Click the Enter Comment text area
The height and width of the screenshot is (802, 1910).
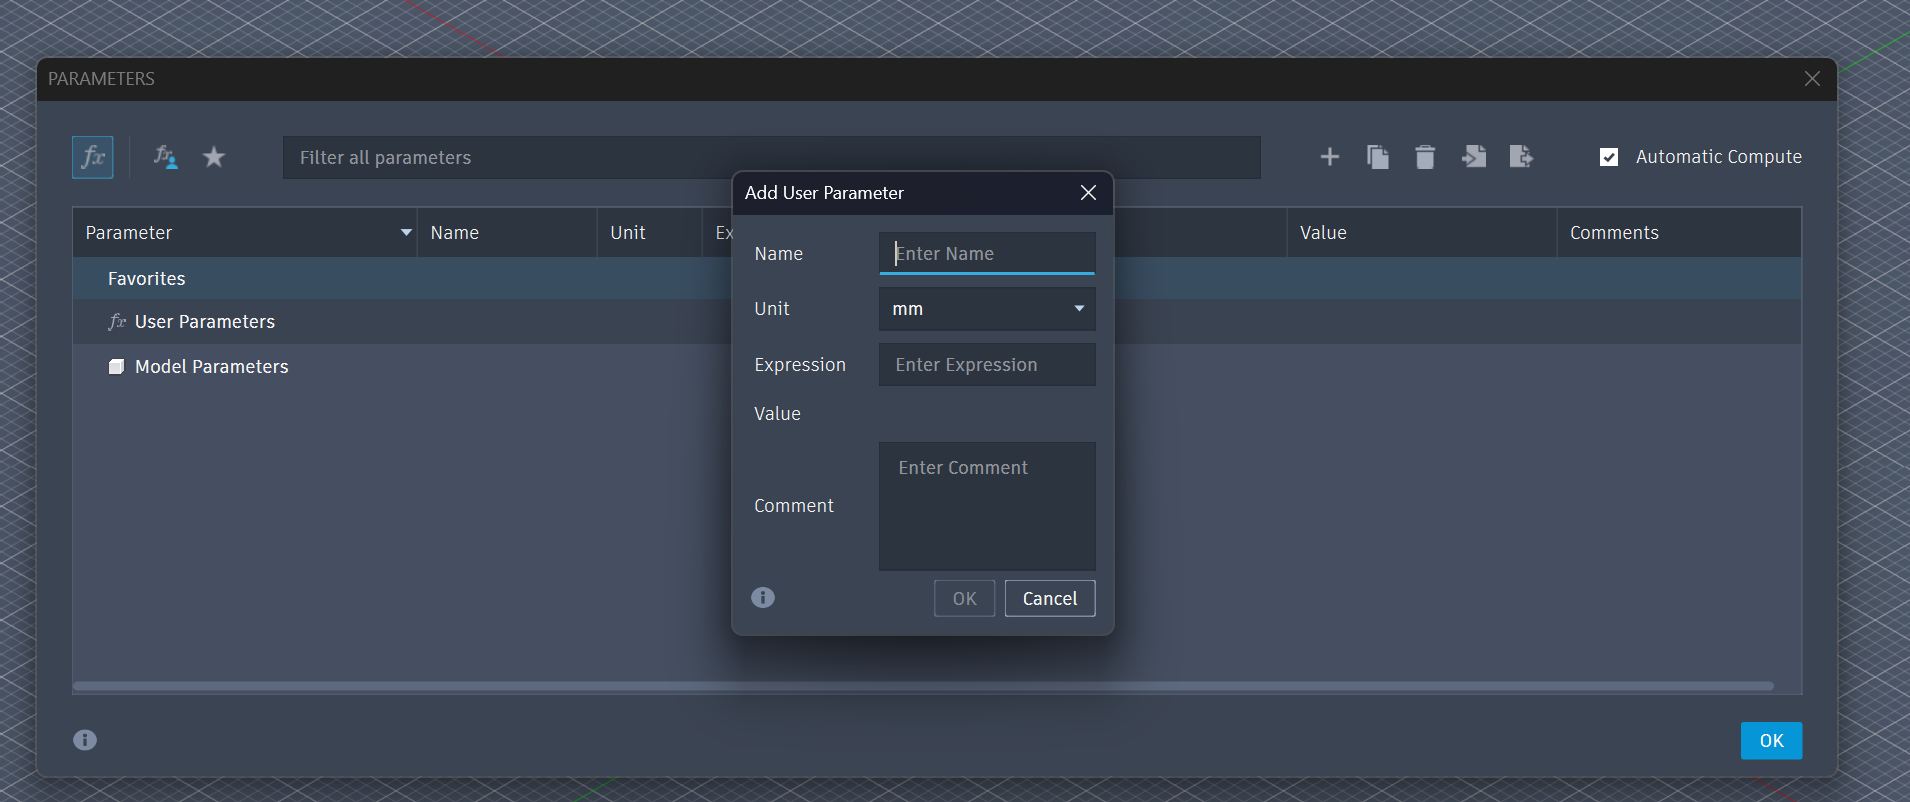987,506
